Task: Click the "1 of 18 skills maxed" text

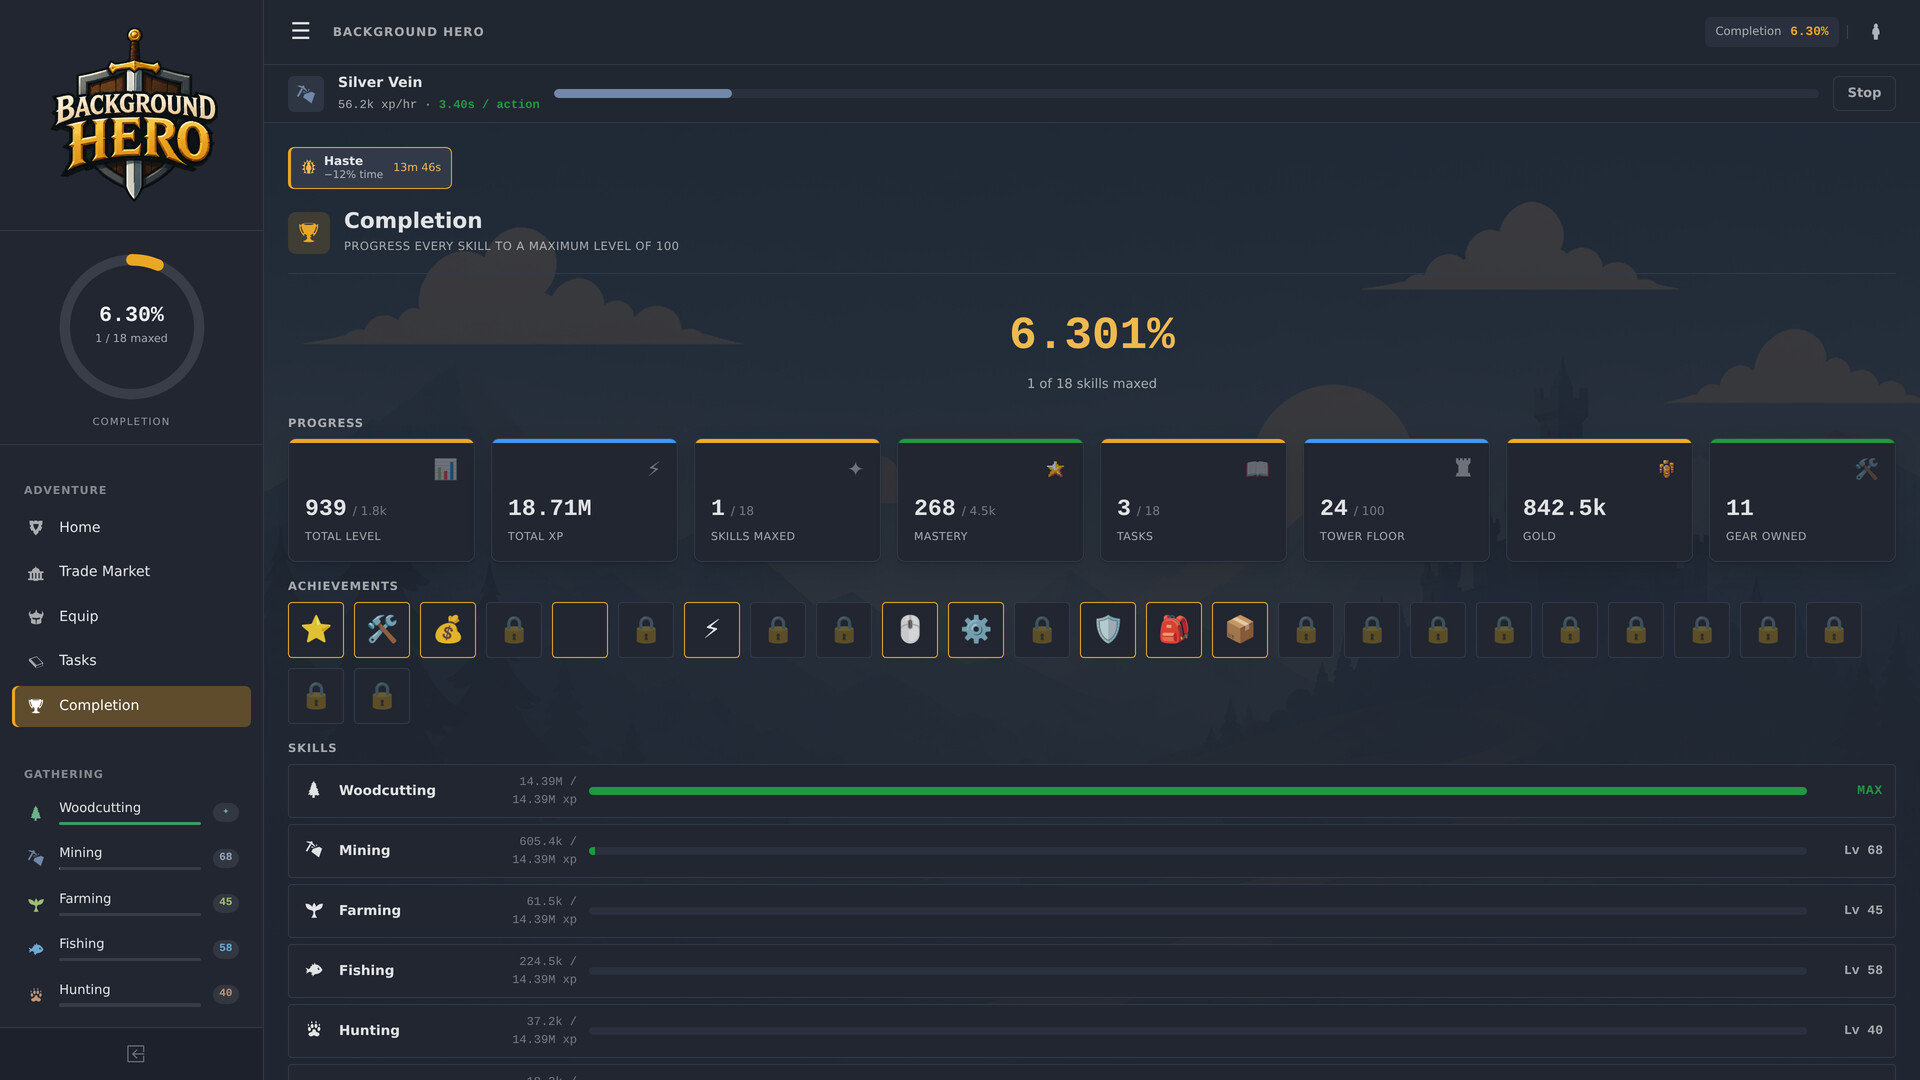Action: coord(1092,384)
